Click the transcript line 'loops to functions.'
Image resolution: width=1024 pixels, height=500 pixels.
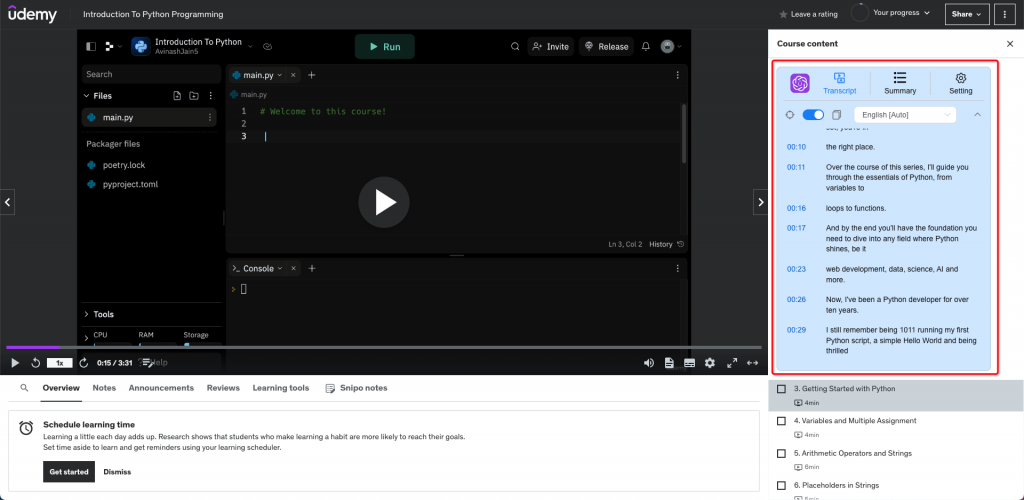(x=856, y=208)
